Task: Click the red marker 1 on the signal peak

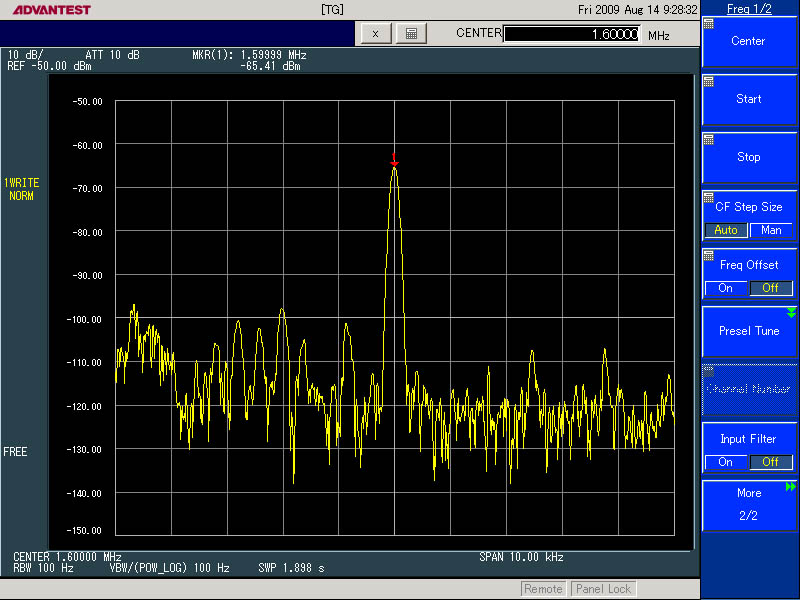Action: coord(395,159)
